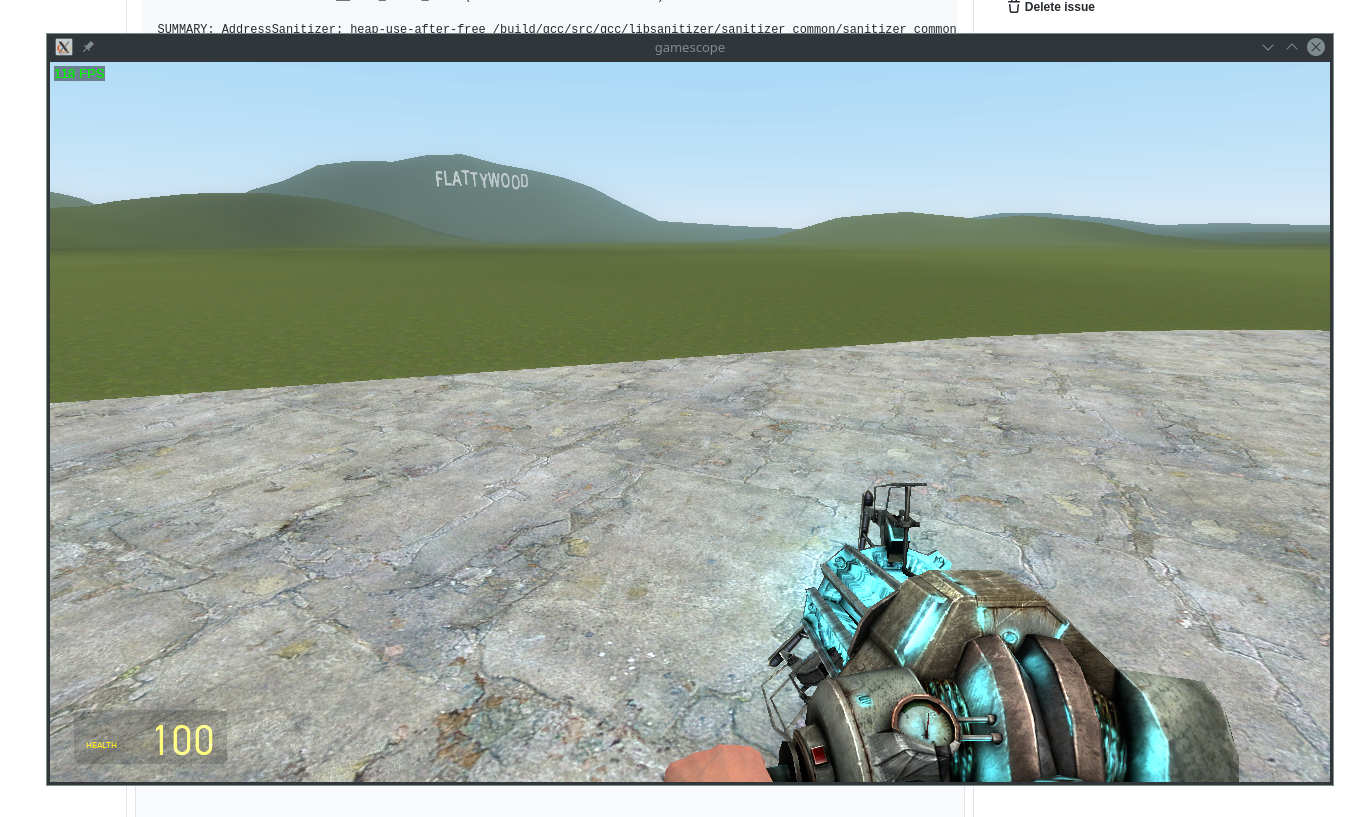Click the FLATTYWOOD sign on the hillside
The height and width of the screenshot is (817, 1366).
[x=481, y=181]
